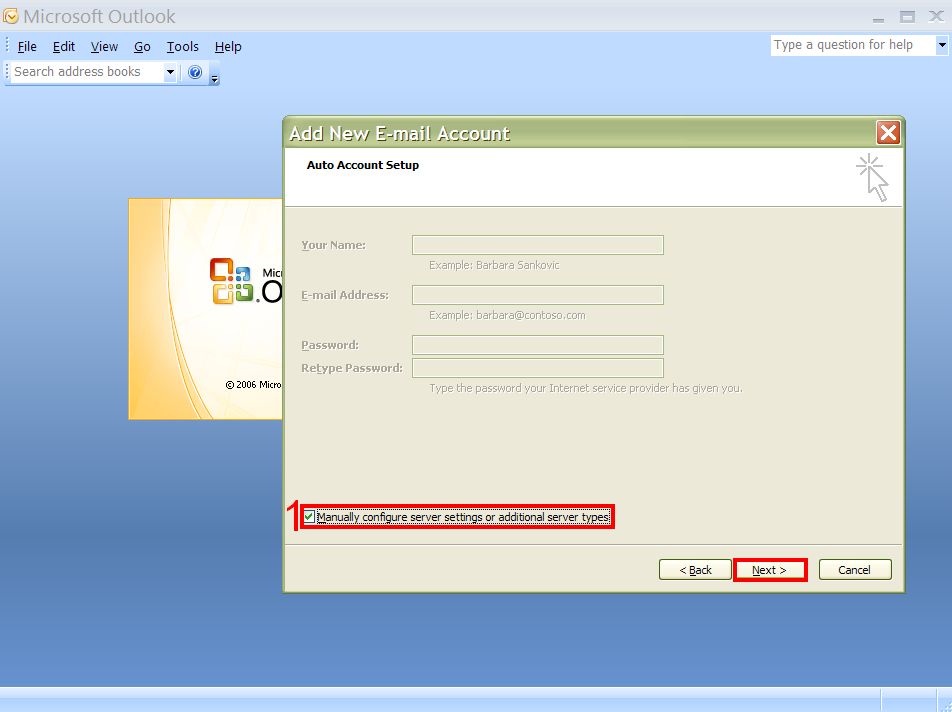The image size is (952, 712).
Task: Maximize the Microsoft Outlook window
Action: 907,16
